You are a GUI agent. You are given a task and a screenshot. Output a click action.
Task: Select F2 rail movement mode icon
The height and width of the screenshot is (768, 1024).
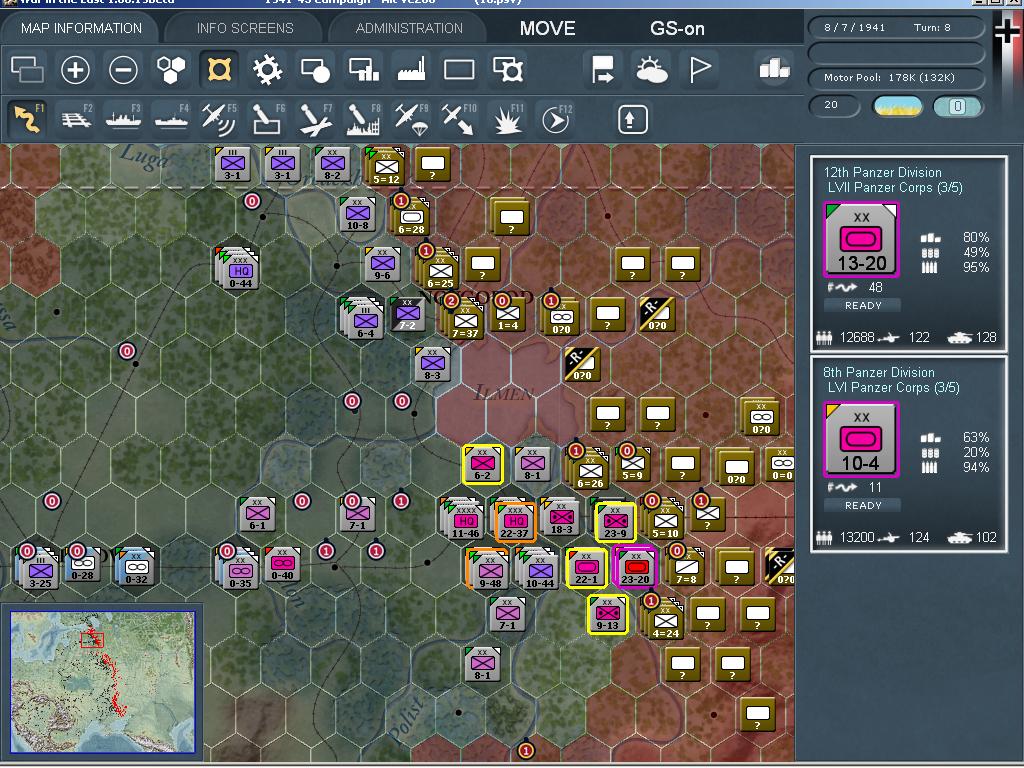pyautogui.click(x=76, y=119)
